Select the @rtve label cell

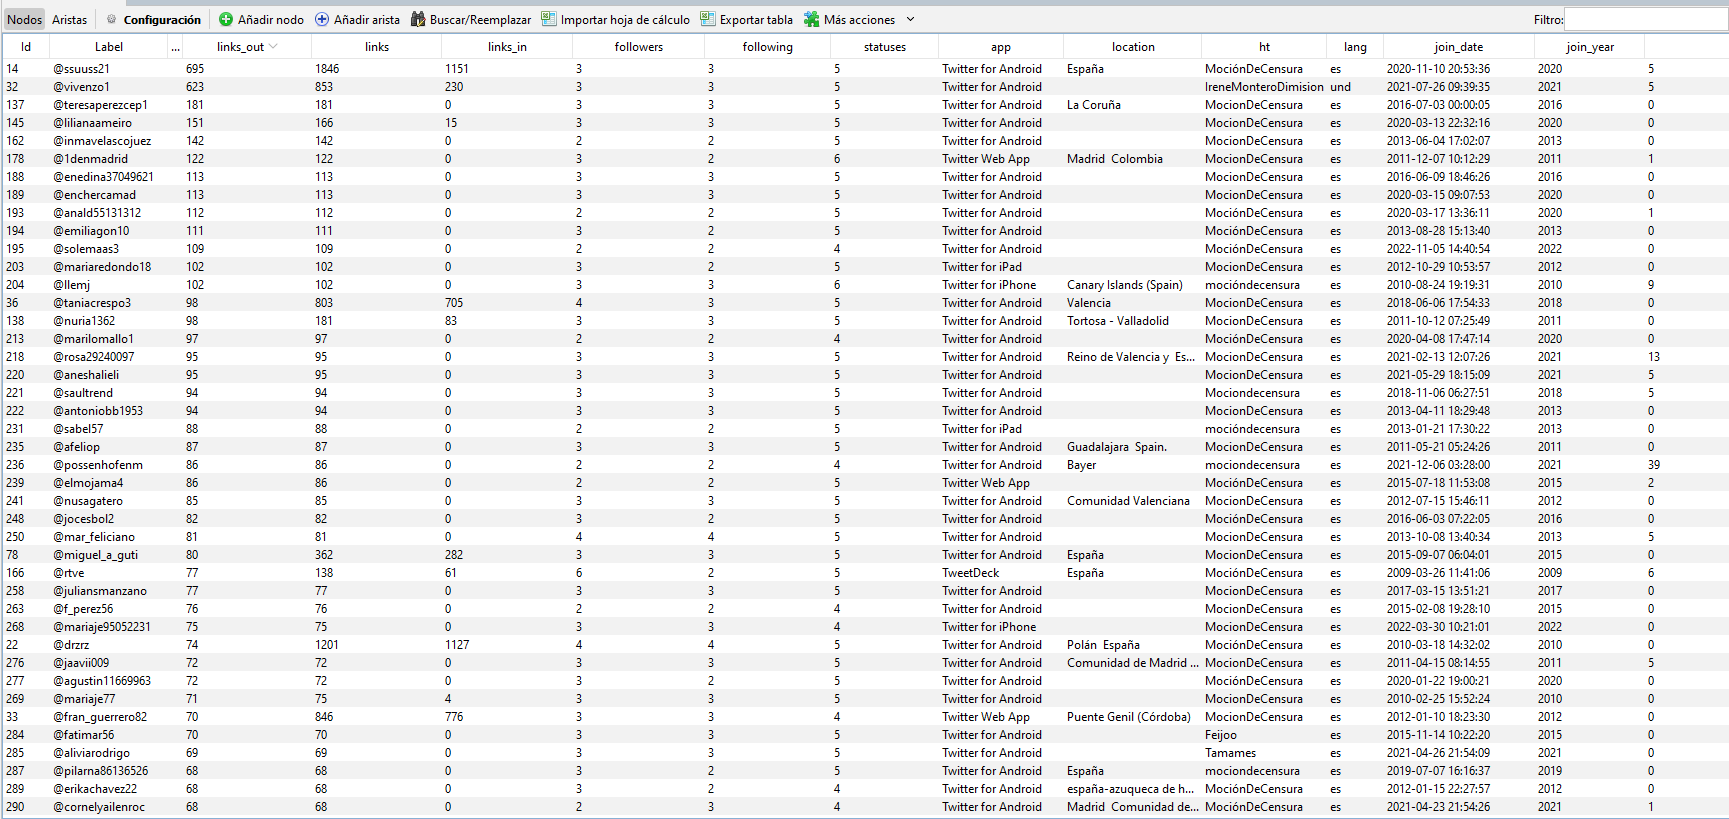pos(68,573)
